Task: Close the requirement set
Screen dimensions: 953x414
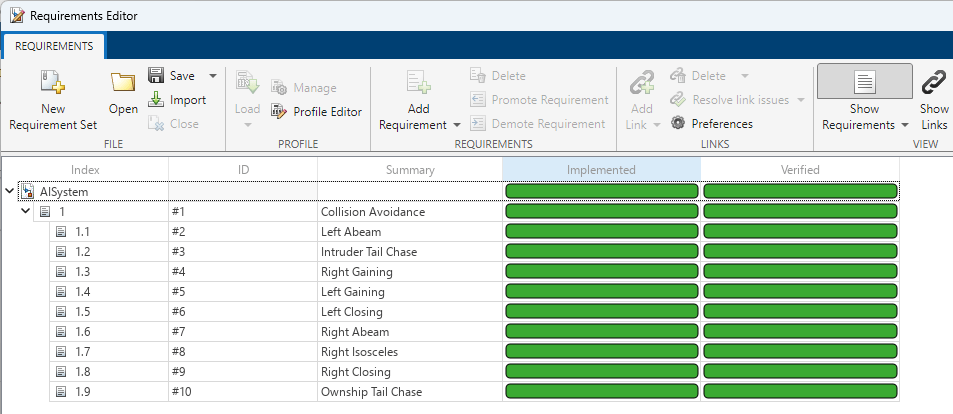Action: click(x=173, y=124)
